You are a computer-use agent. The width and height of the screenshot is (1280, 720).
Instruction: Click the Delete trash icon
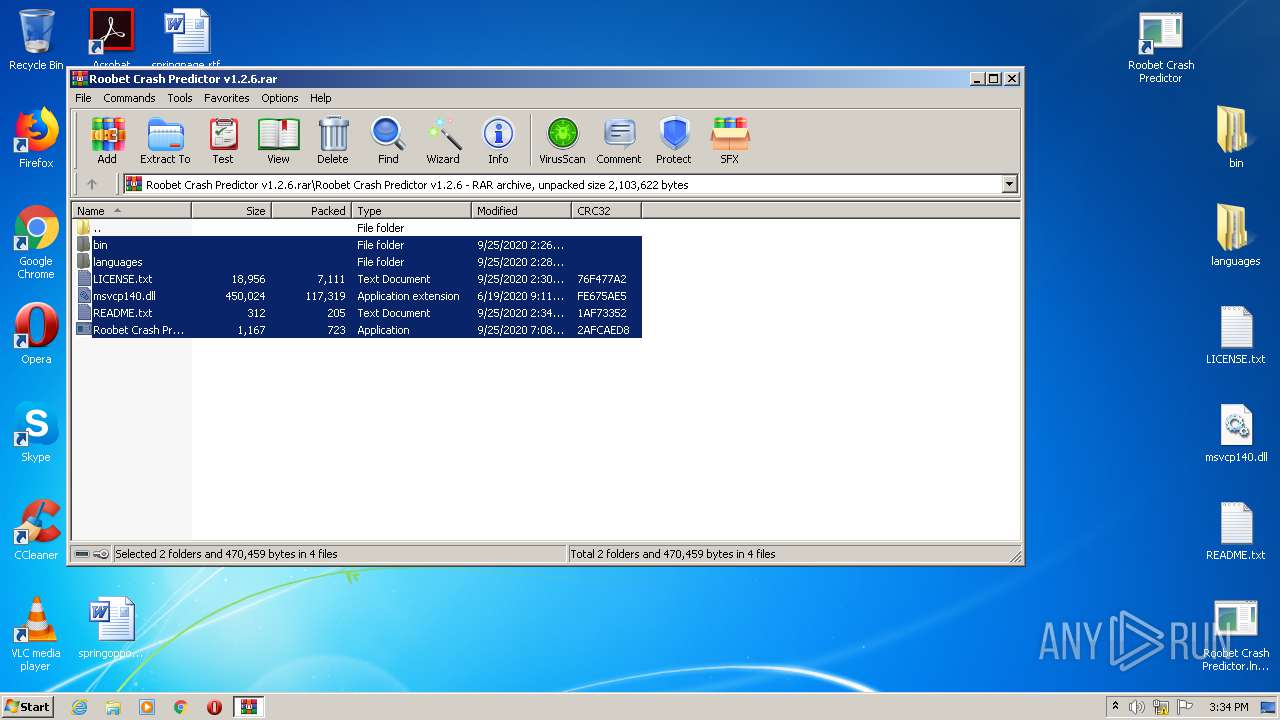[x=333, y=140]
